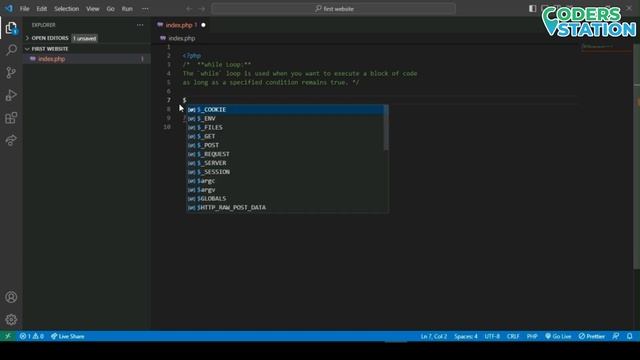Click the feedback icon beside Prettier
The width and height of the screenshot is (640, 360).
tap(616, 336)
